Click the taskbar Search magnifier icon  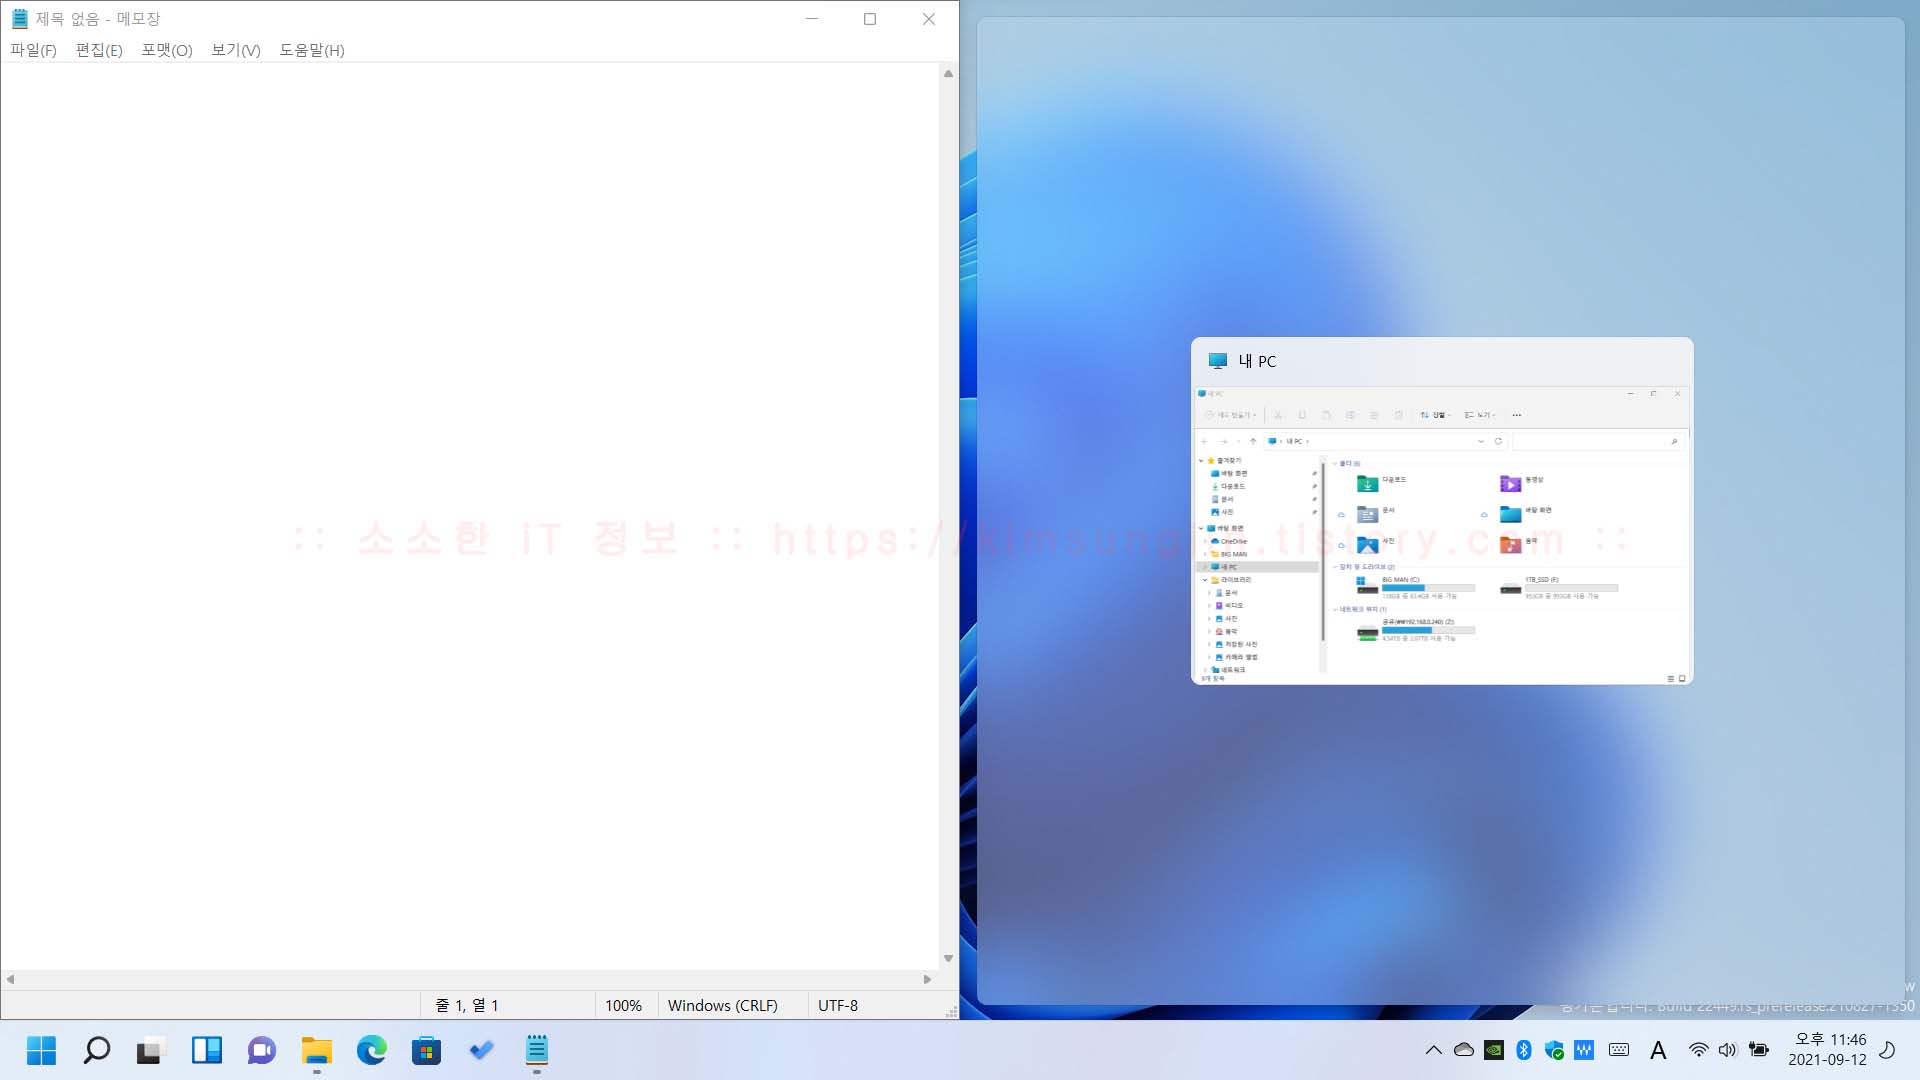coord(96,1050)
